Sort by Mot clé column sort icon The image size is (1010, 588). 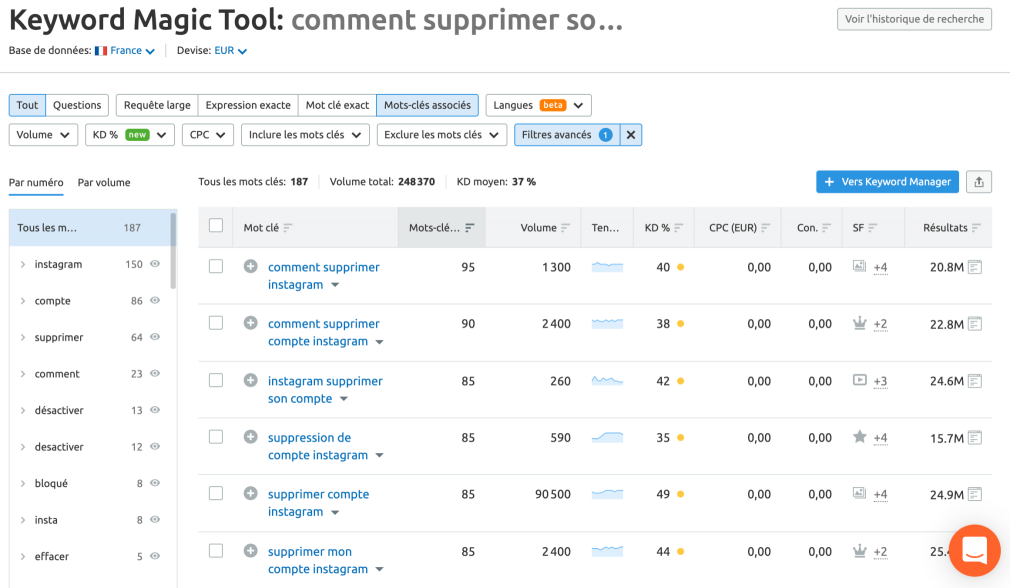point(288,227)
